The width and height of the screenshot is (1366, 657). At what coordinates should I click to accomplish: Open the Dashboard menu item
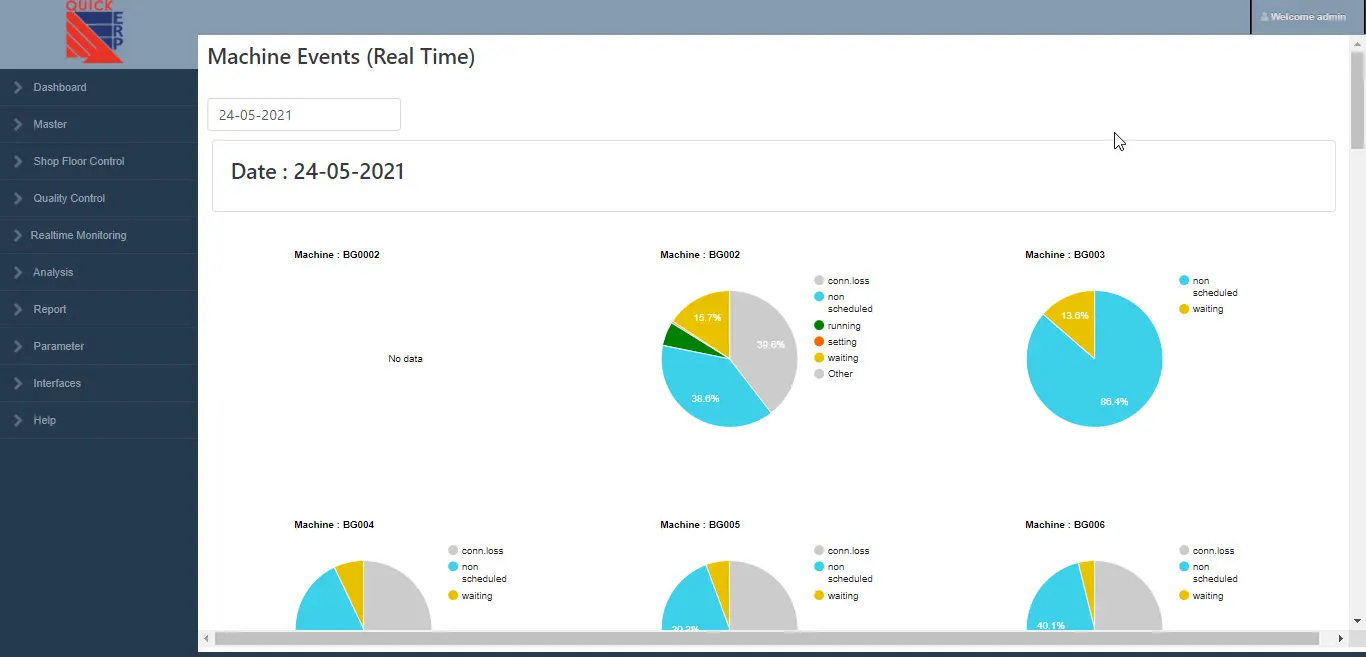pyautogui.click(x=99, y=87)
